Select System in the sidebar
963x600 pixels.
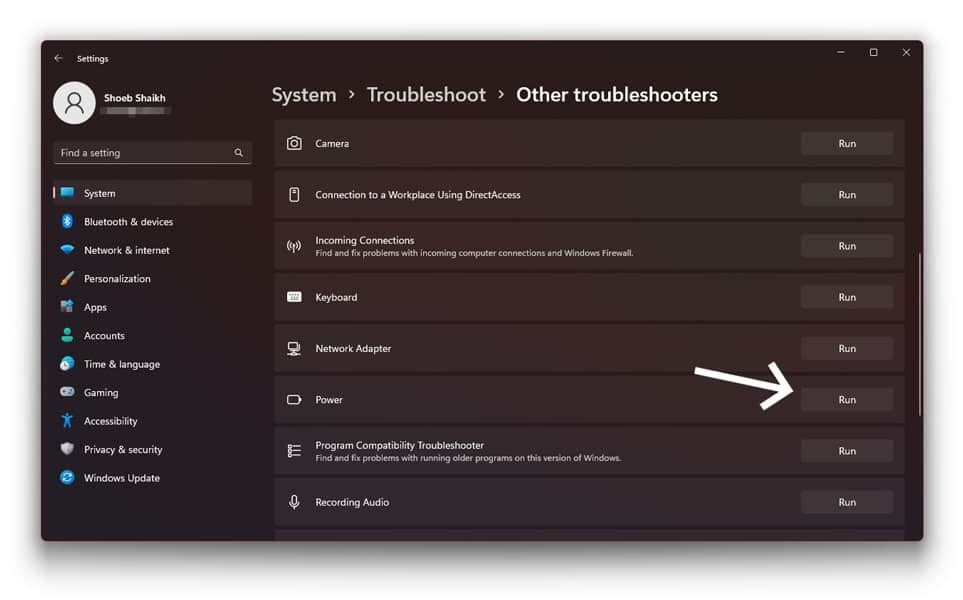152,193
